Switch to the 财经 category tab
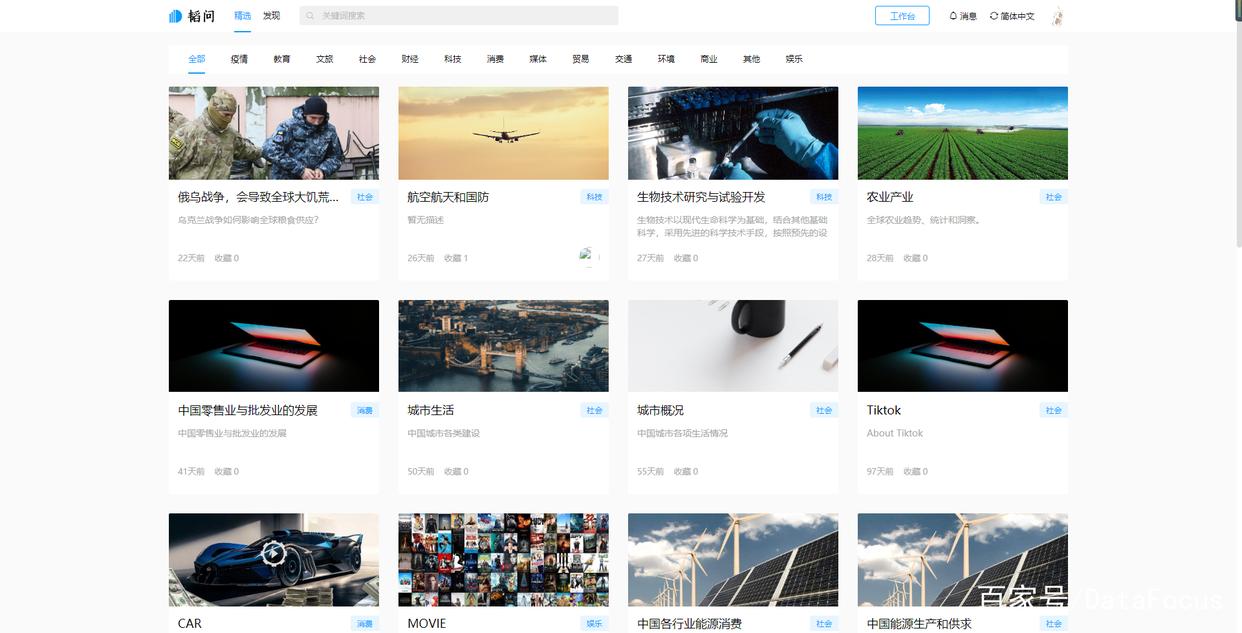The height and width of the screenshot is (633, 1242). (x=409, y=59)
